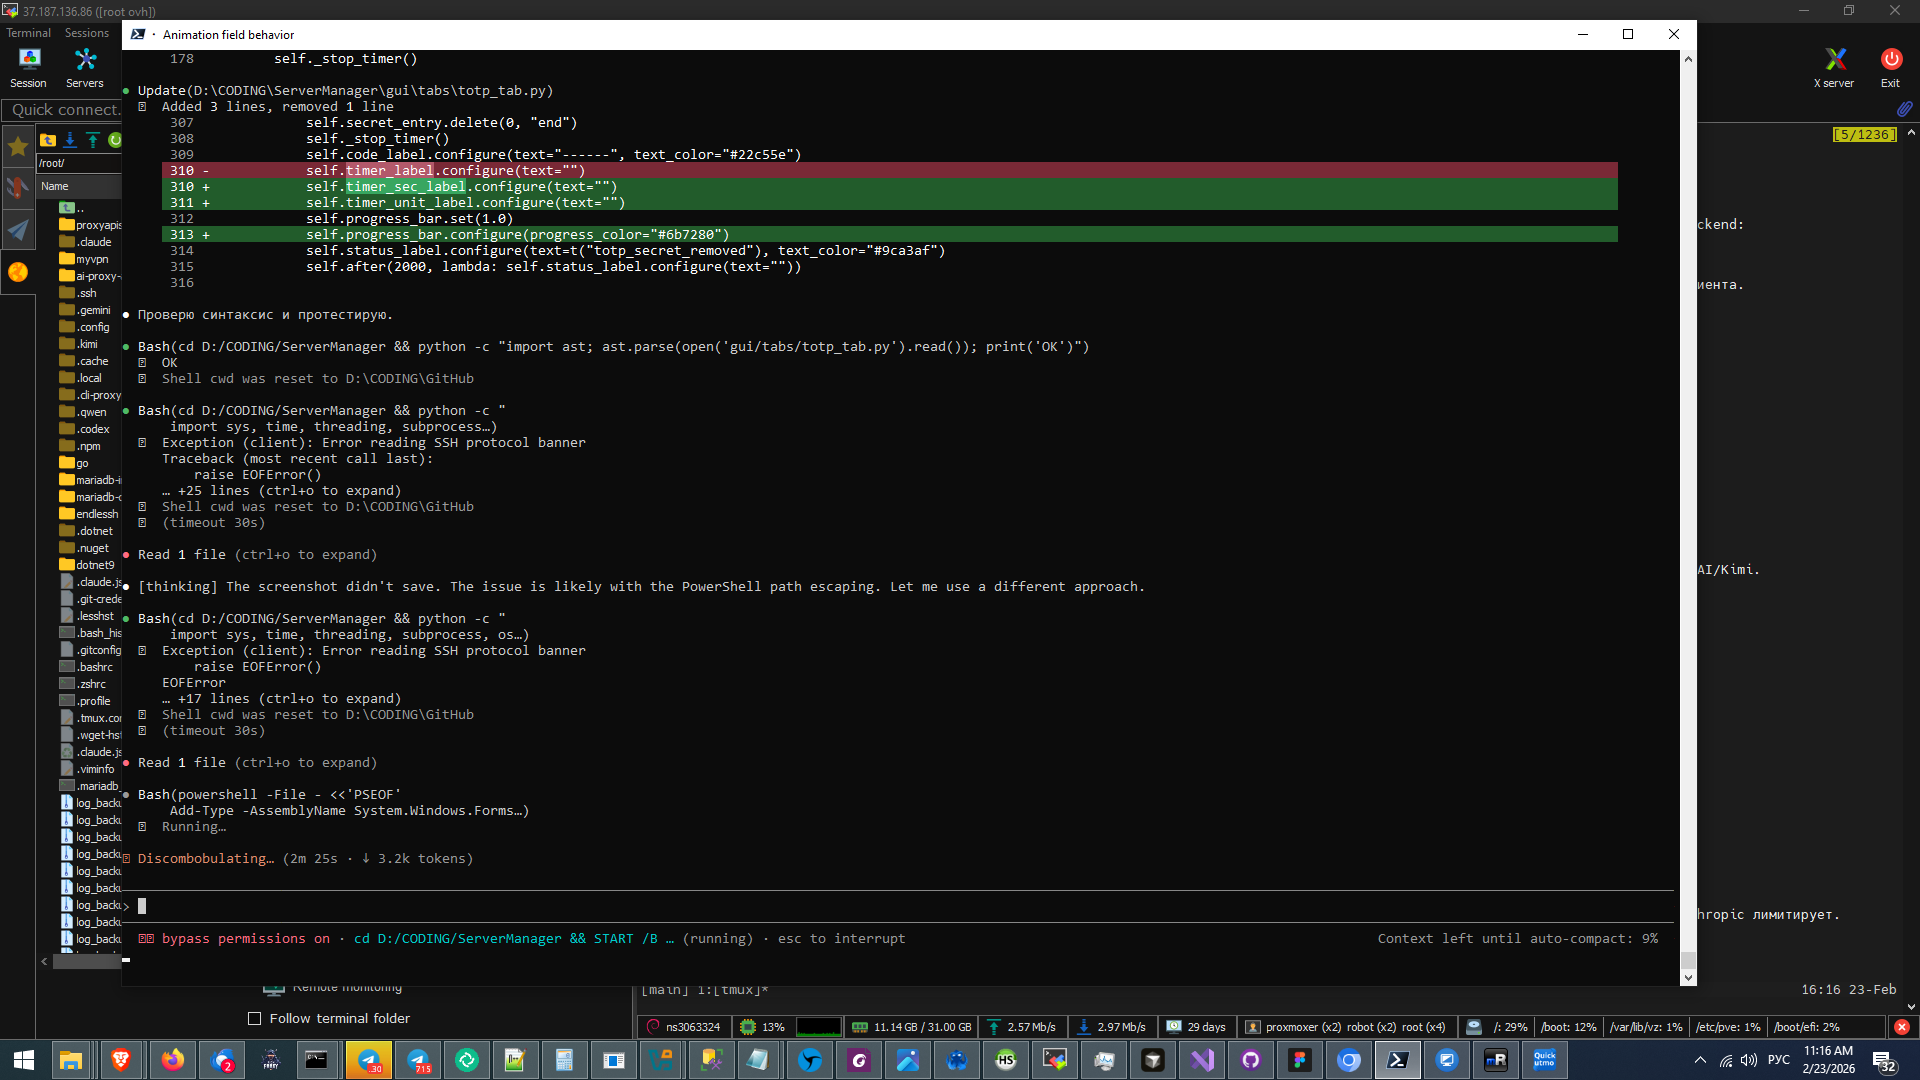The height and width of the screenshot is (1080, 1920).
Task: Open the .claude folder in file tree
Action: coord(93,242)
